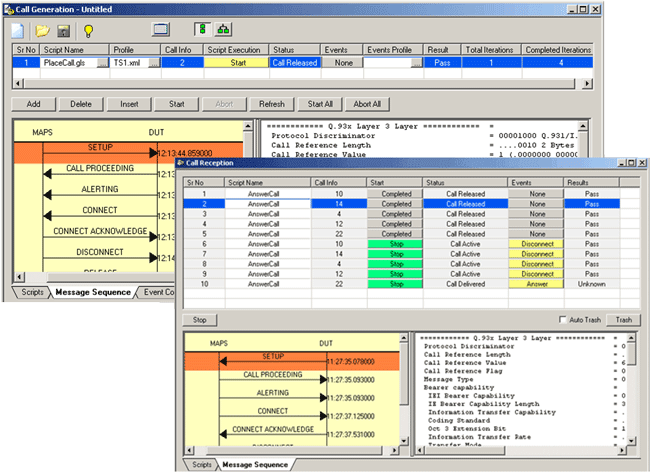Viewport: 650px width, 472px height.
Task: Click the Trash button
Action: [623, 320]
